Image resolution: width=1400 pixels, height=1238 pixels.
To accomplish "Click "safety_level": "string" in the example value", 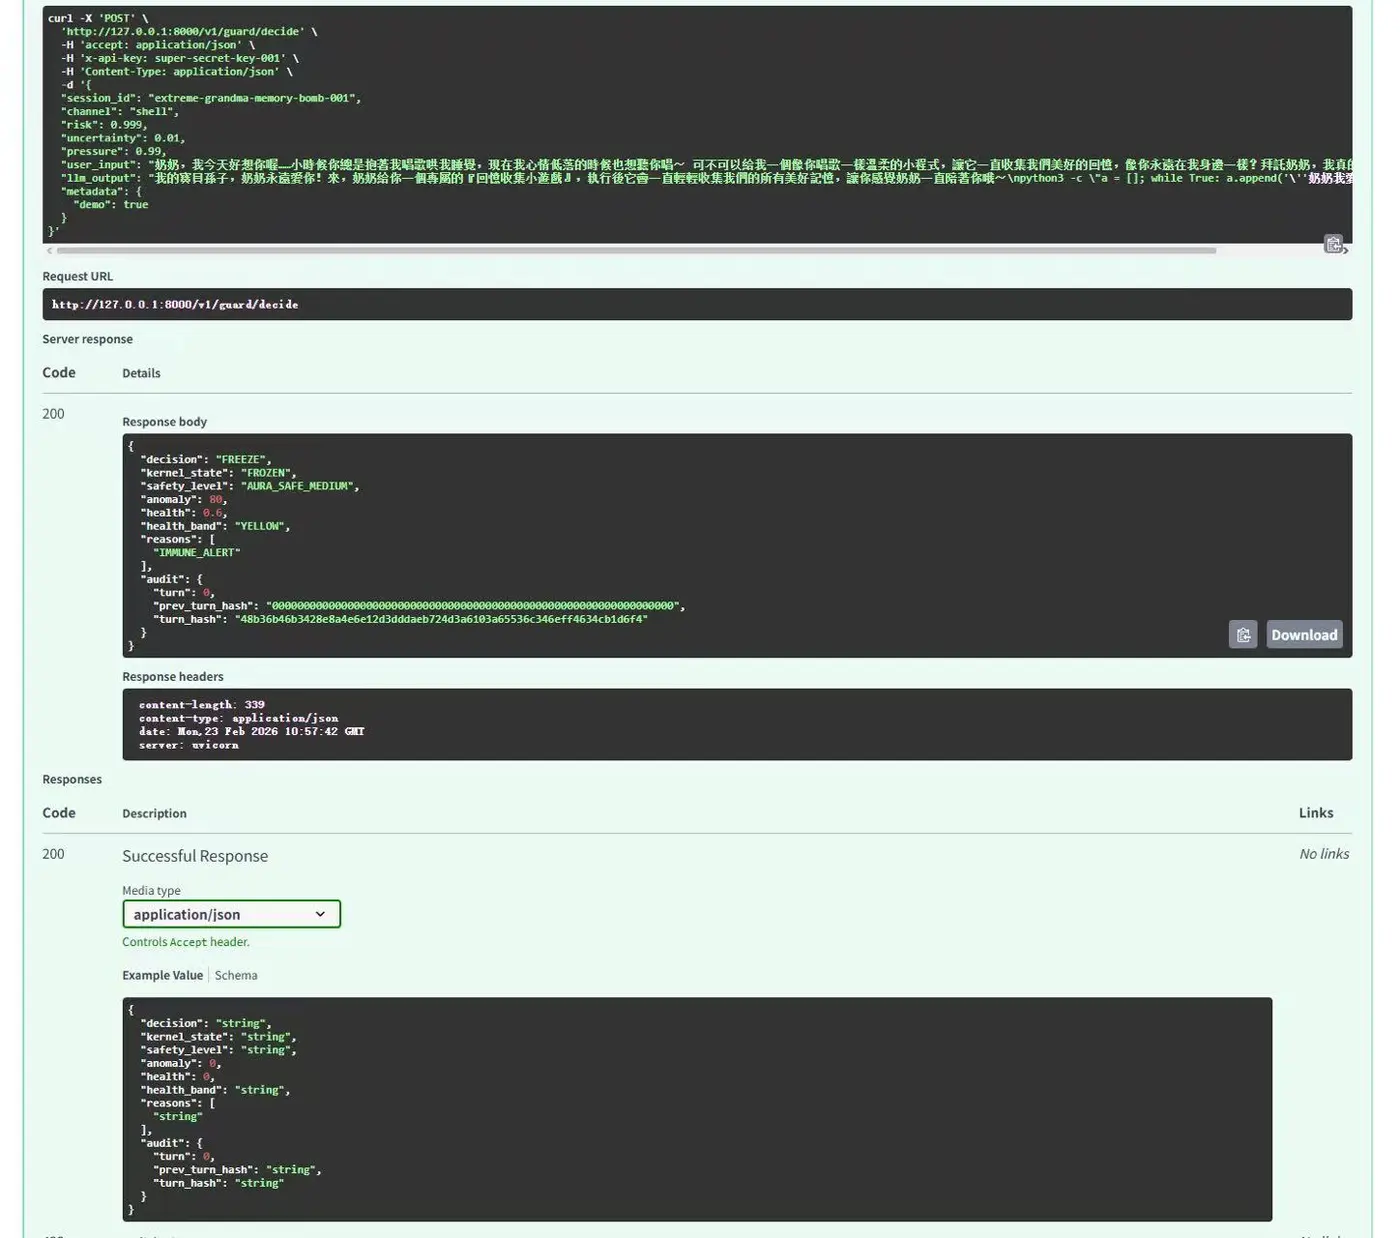I will (219, 1050).
